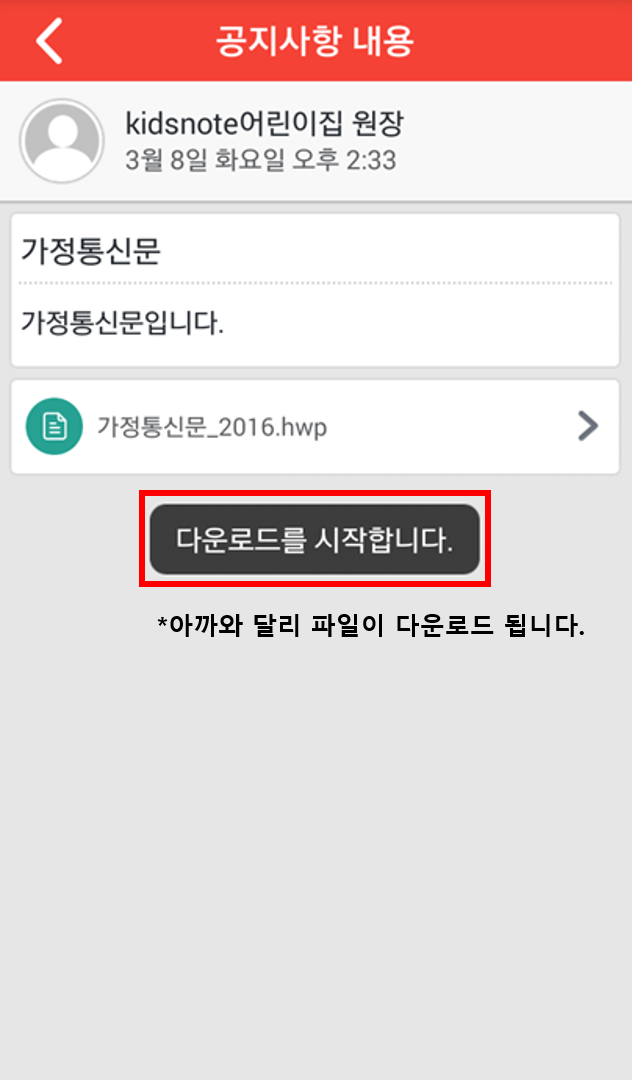Tap the red header bar background
Viewport: 632px width, 1080px height.
point(523,41)
